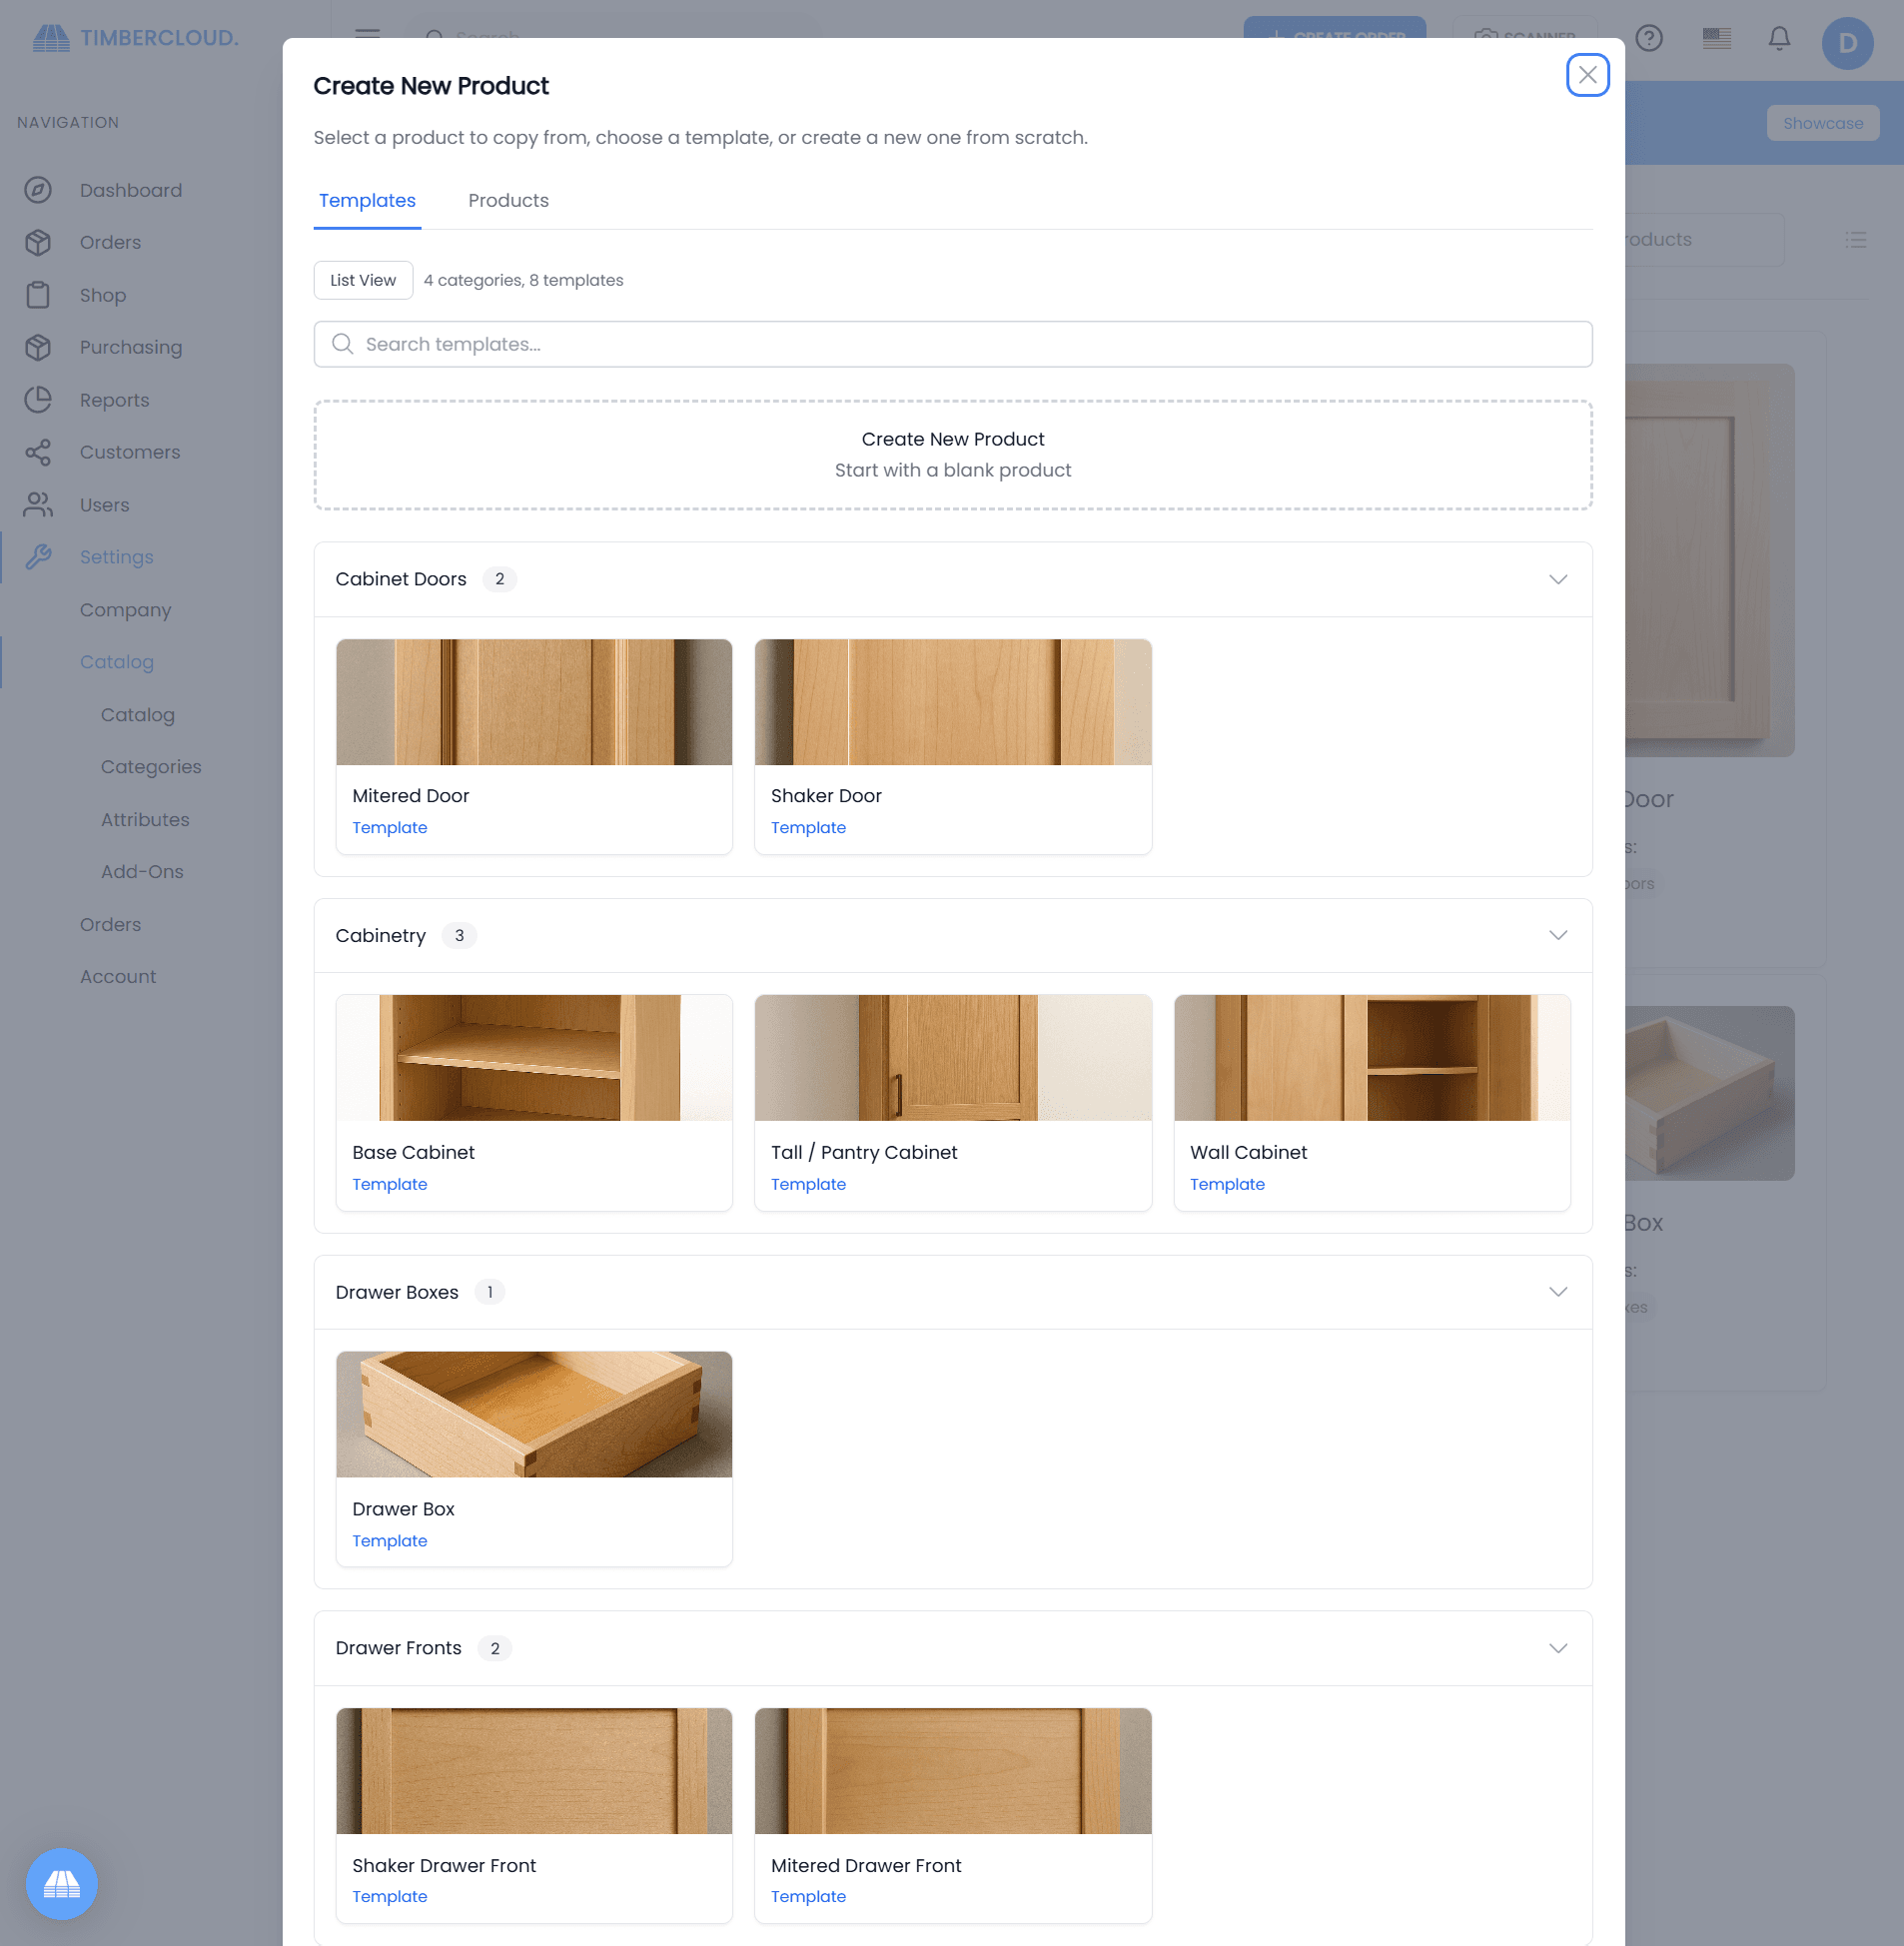This screenshot has height=1946, width=1904.
Task: Collapse the Drawer Fronts section
Action: [1557, 1648]
